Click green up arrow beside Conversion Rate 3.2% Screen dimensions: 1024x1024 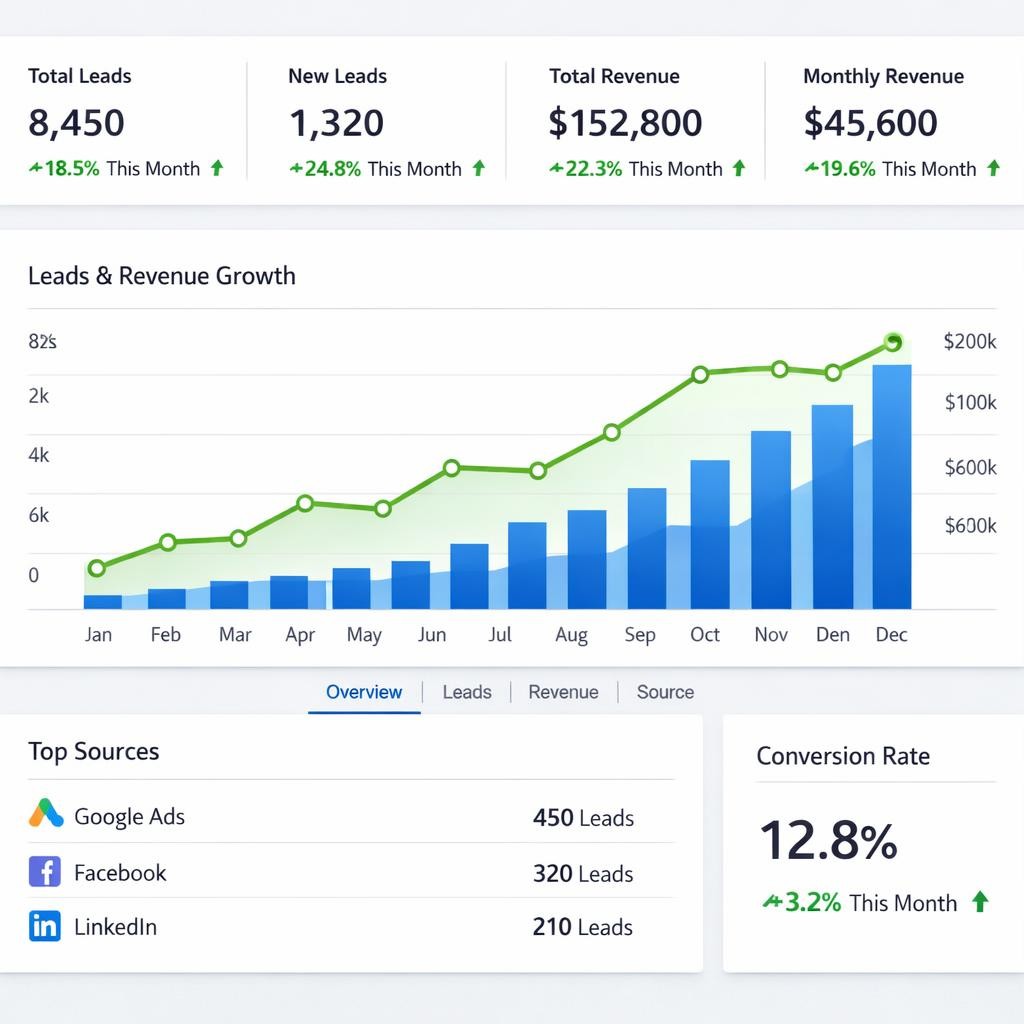980,902
